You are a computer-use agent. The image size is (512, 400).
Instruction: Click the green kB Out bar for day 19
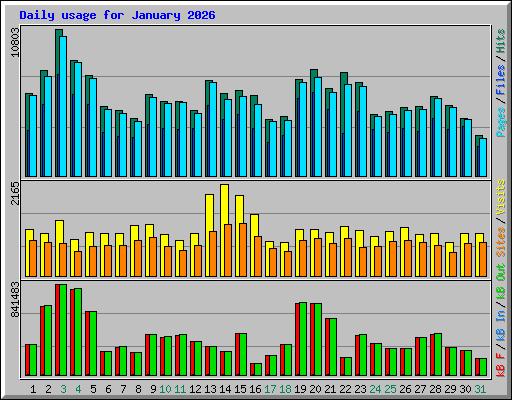303,339
